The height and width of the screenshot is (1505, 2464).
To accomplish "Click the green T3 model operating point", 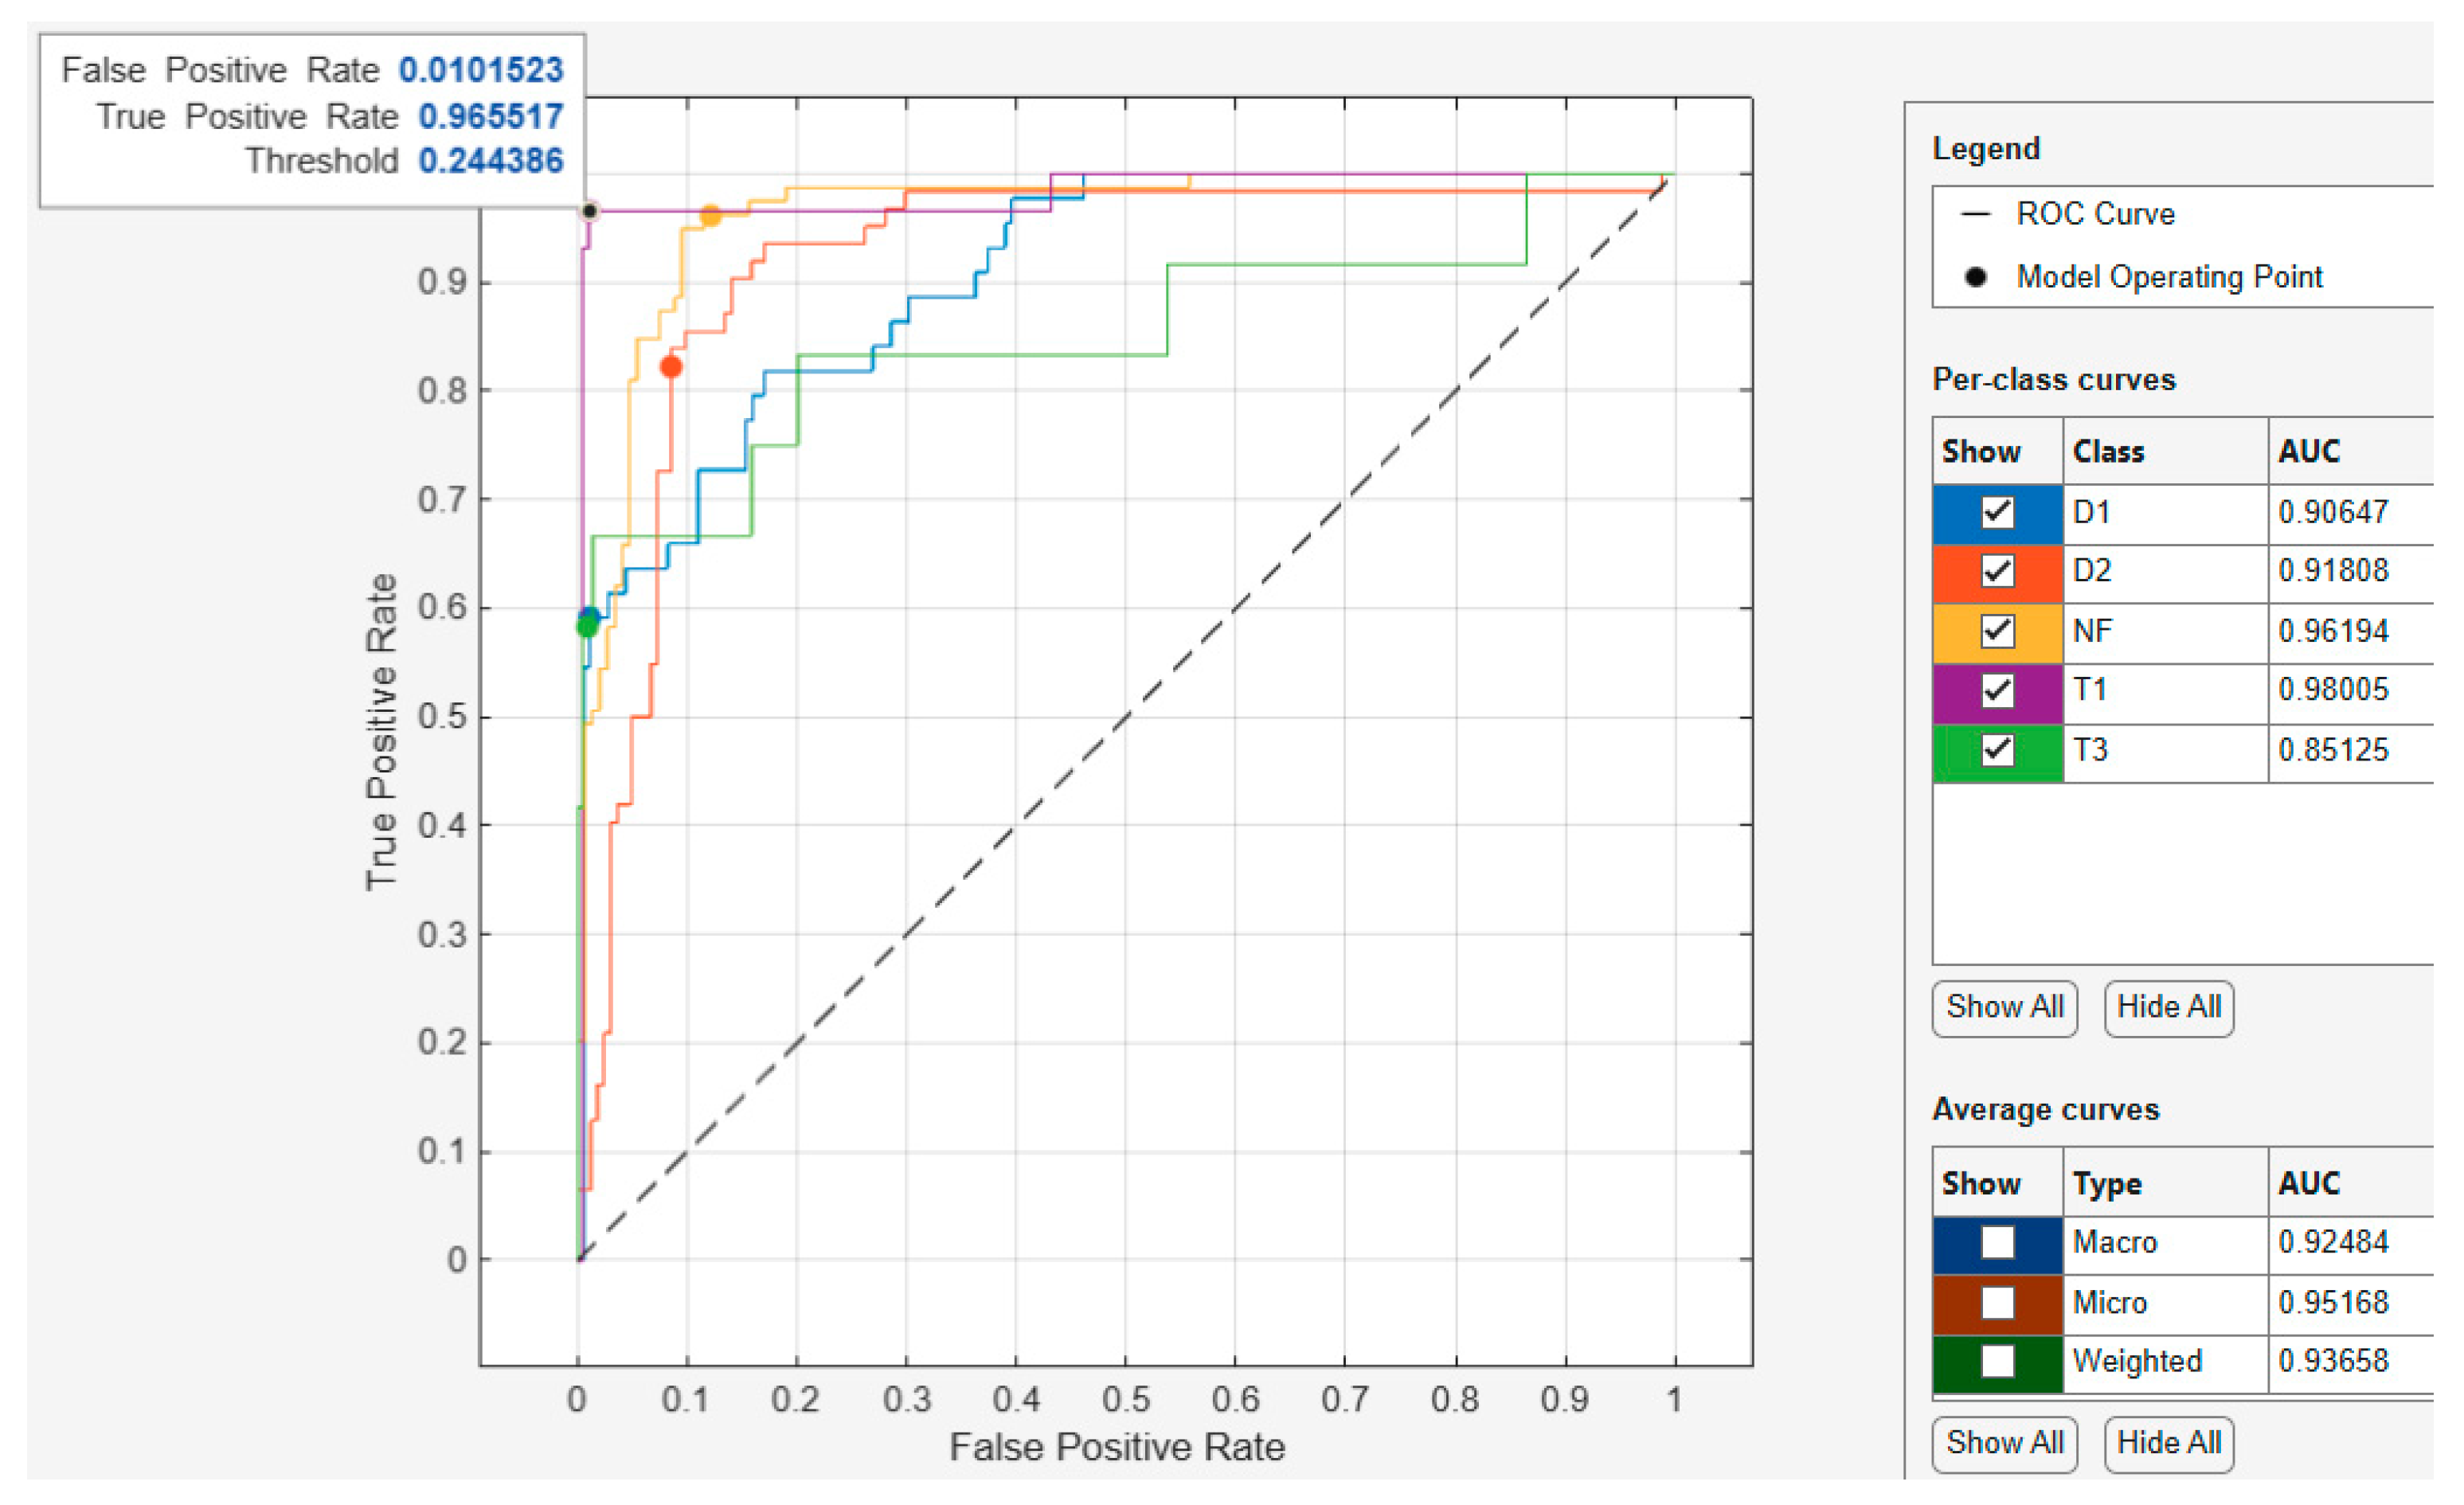I will (586, 628).
